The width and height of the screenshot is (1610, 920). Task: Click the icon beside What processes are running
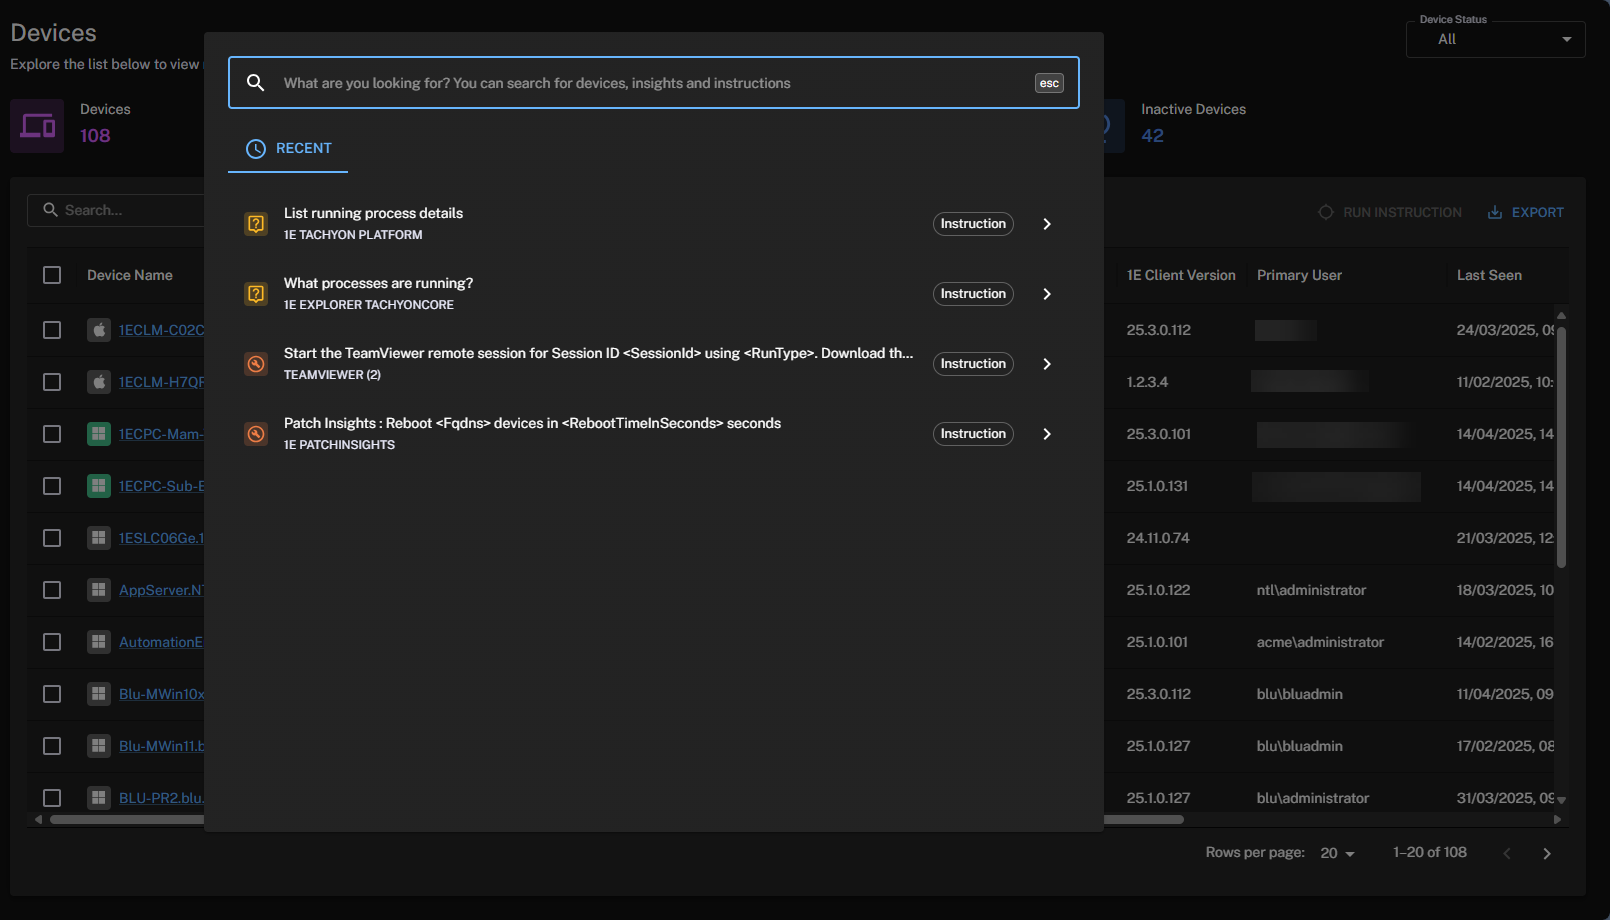pos(256,294)
